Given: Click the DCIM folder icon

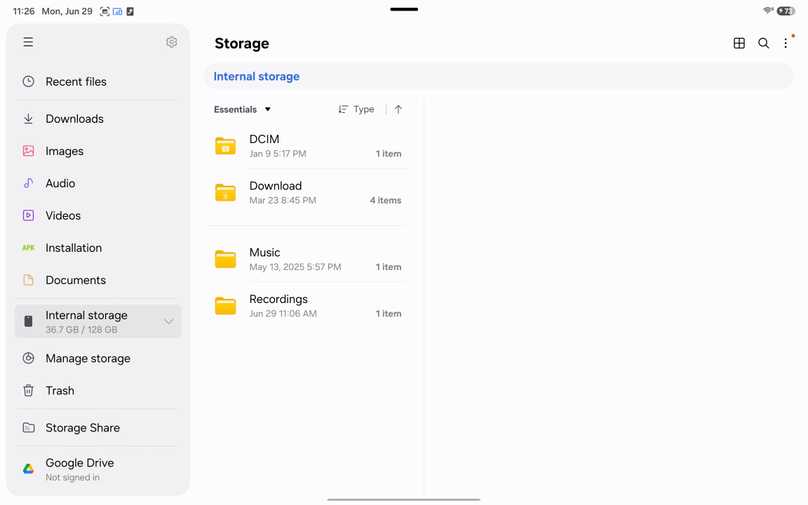Looking at the screenshot, I should click(x=225, y=146).
